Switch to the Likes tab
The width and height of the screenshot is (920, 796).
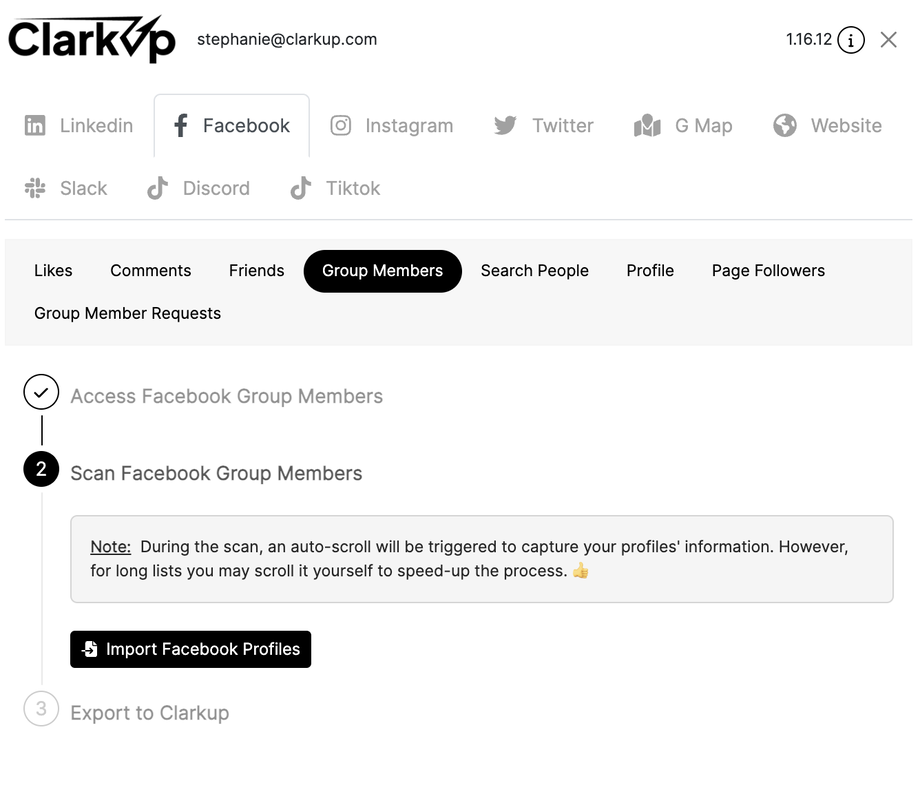pyautogui.click(x=53, y=271)
